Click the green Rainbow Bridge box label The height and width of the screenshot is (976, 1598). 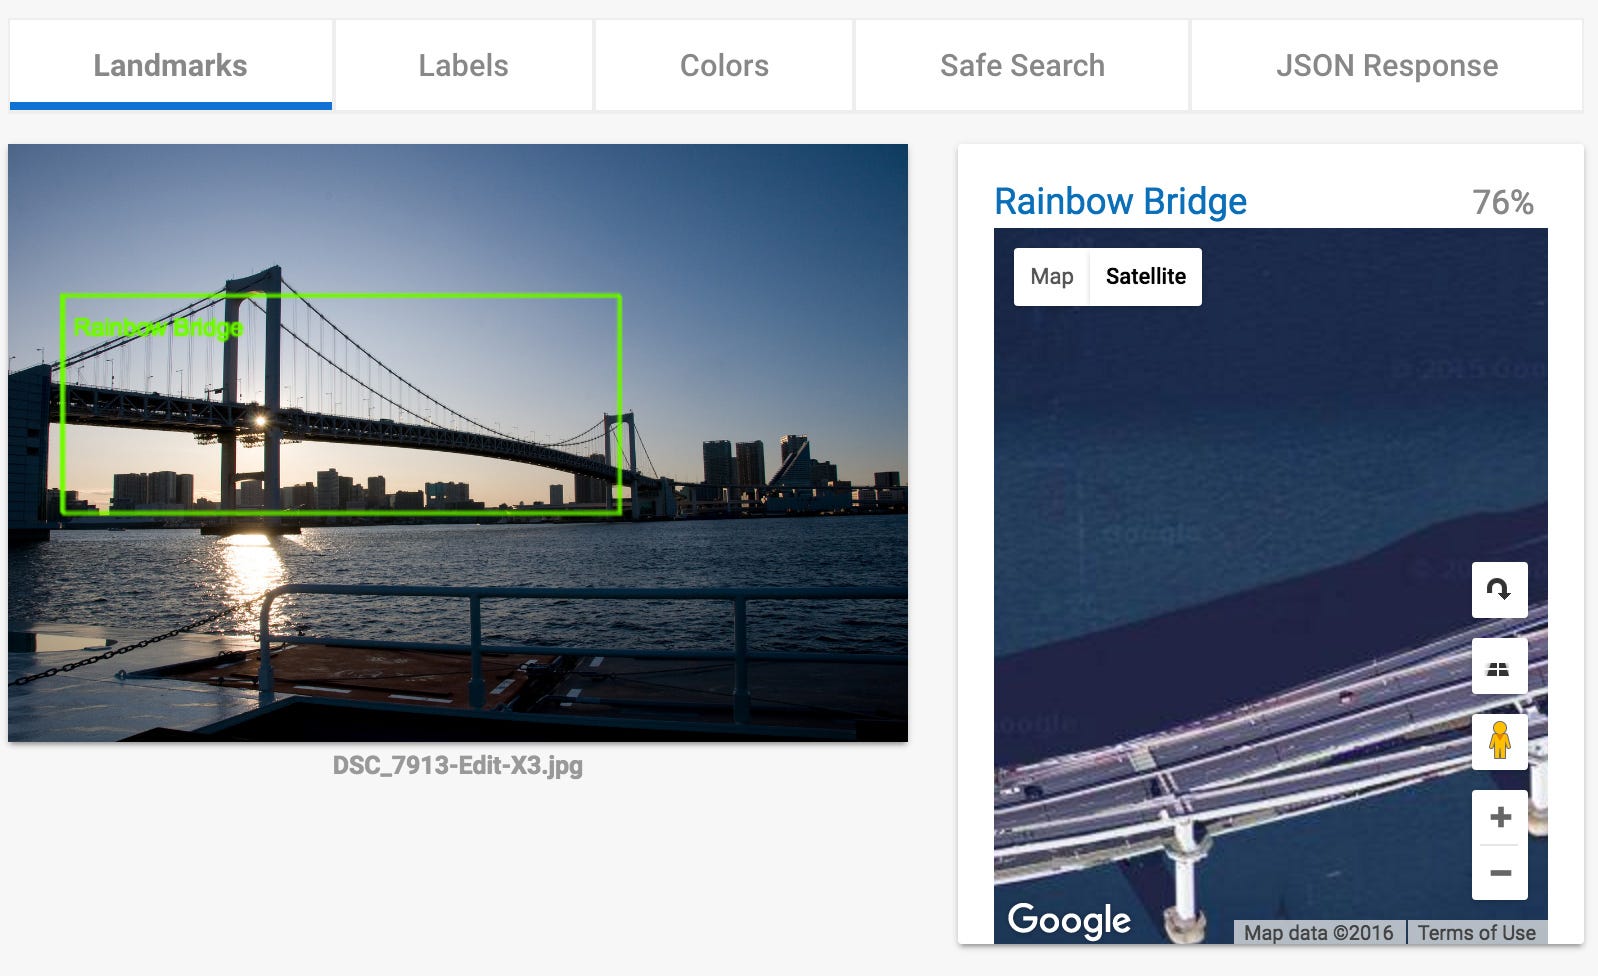[158, 328]
